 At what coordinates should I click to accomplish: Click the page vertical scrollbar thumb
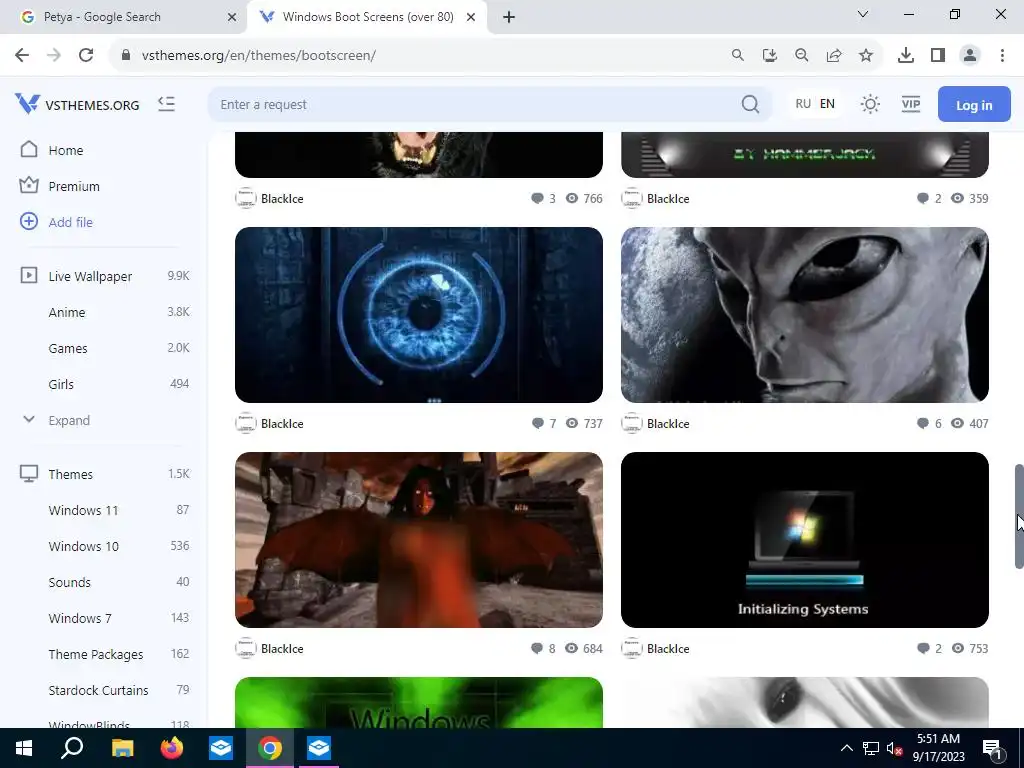coord(1018,516)
